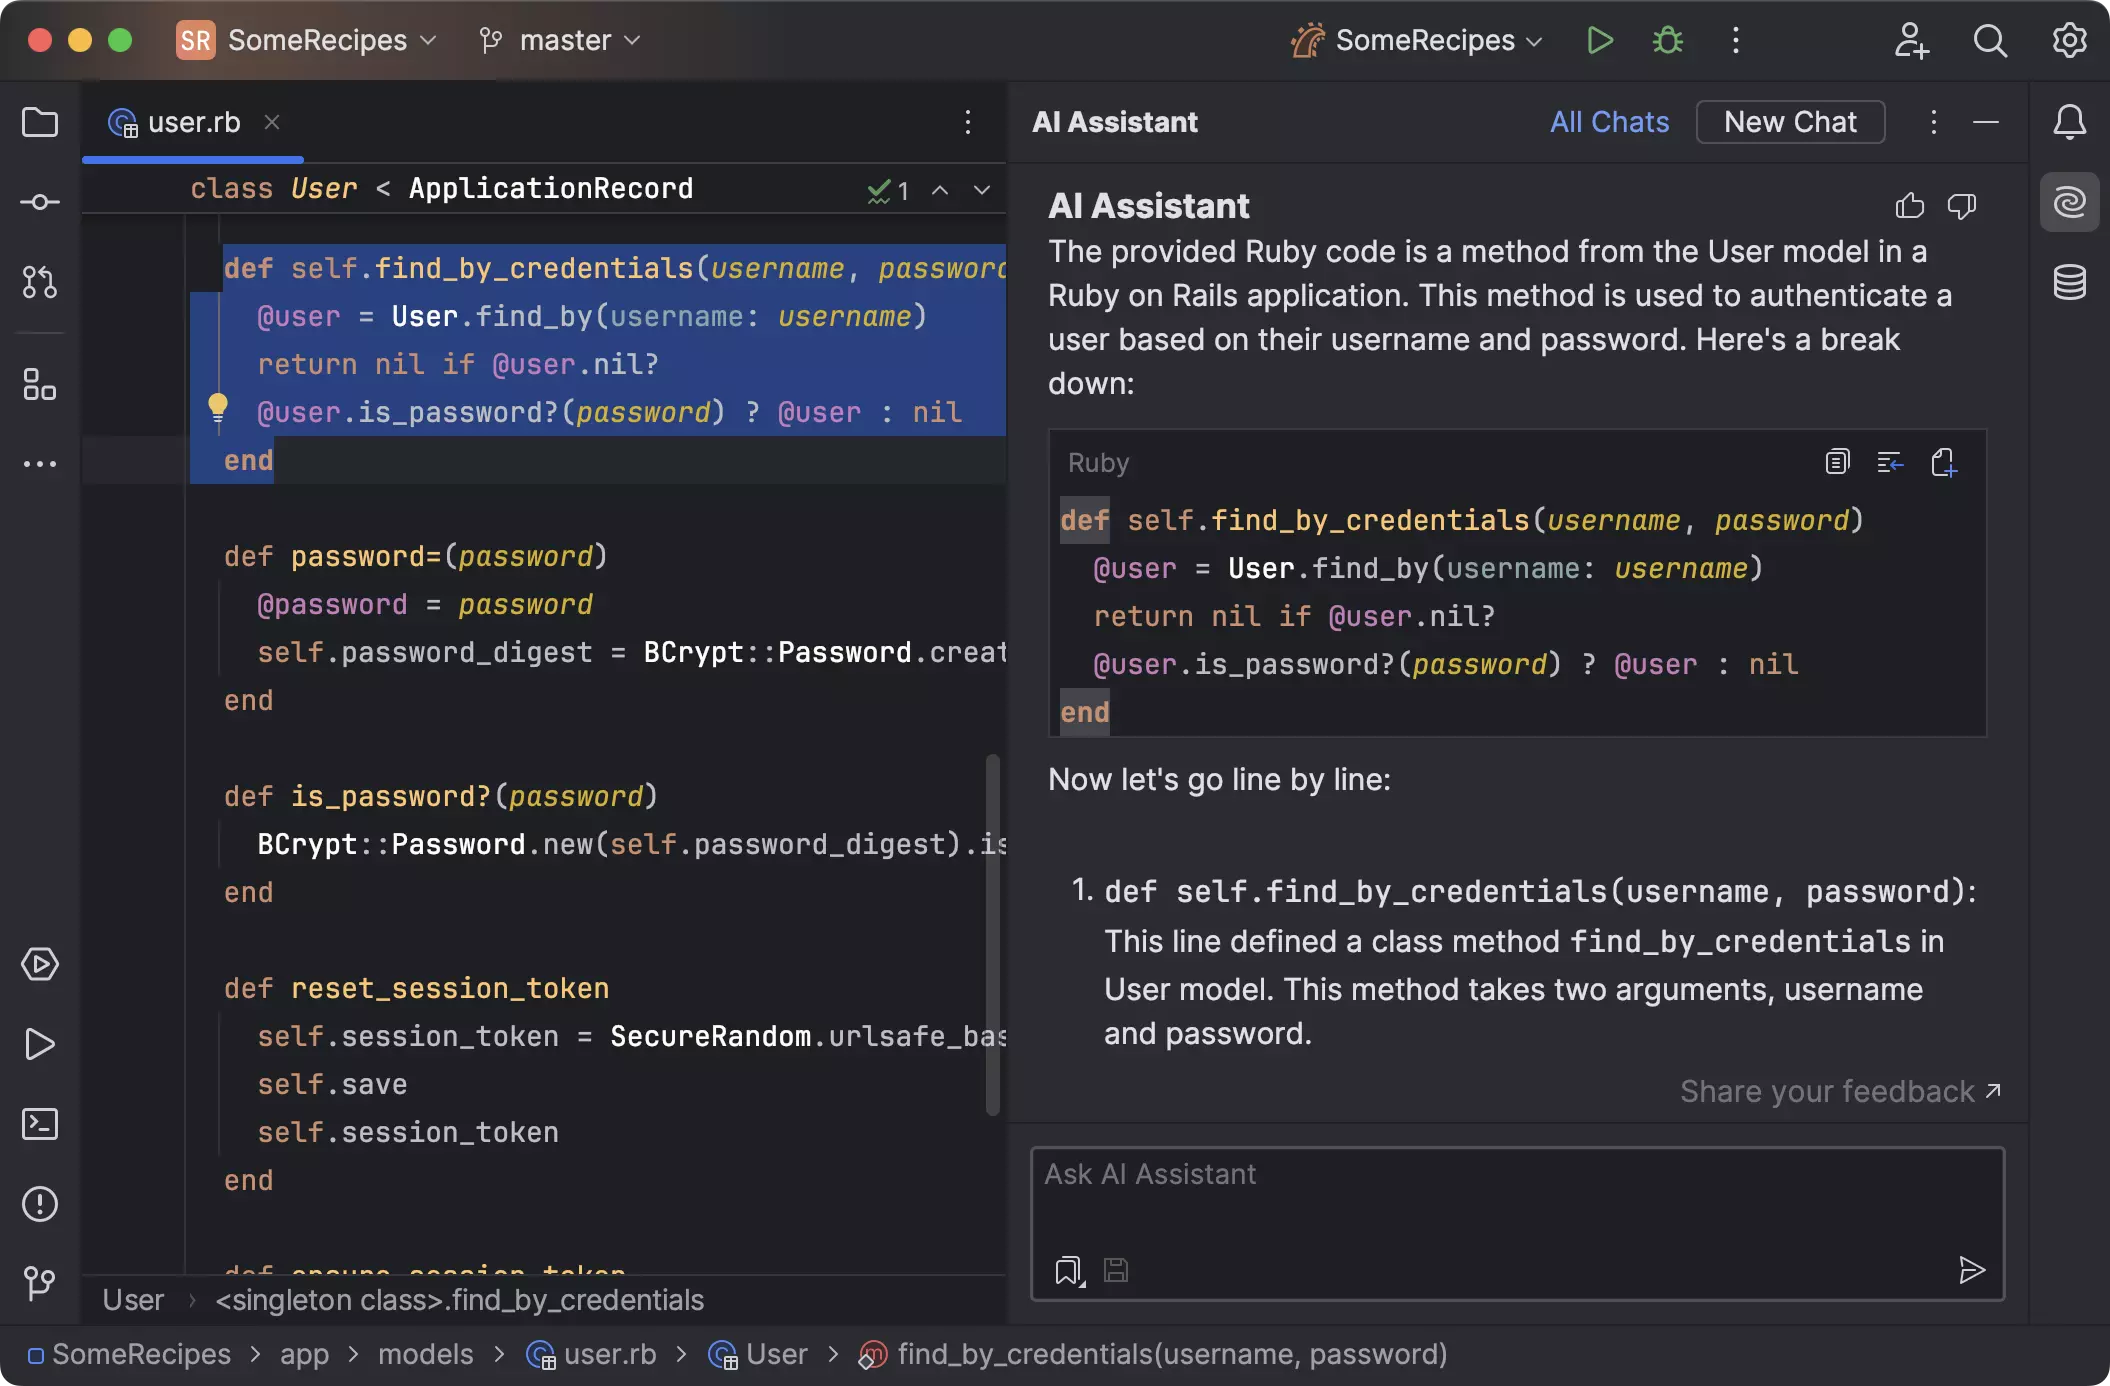
Task: Open the Commit tool window
Action: click(40, 203)
